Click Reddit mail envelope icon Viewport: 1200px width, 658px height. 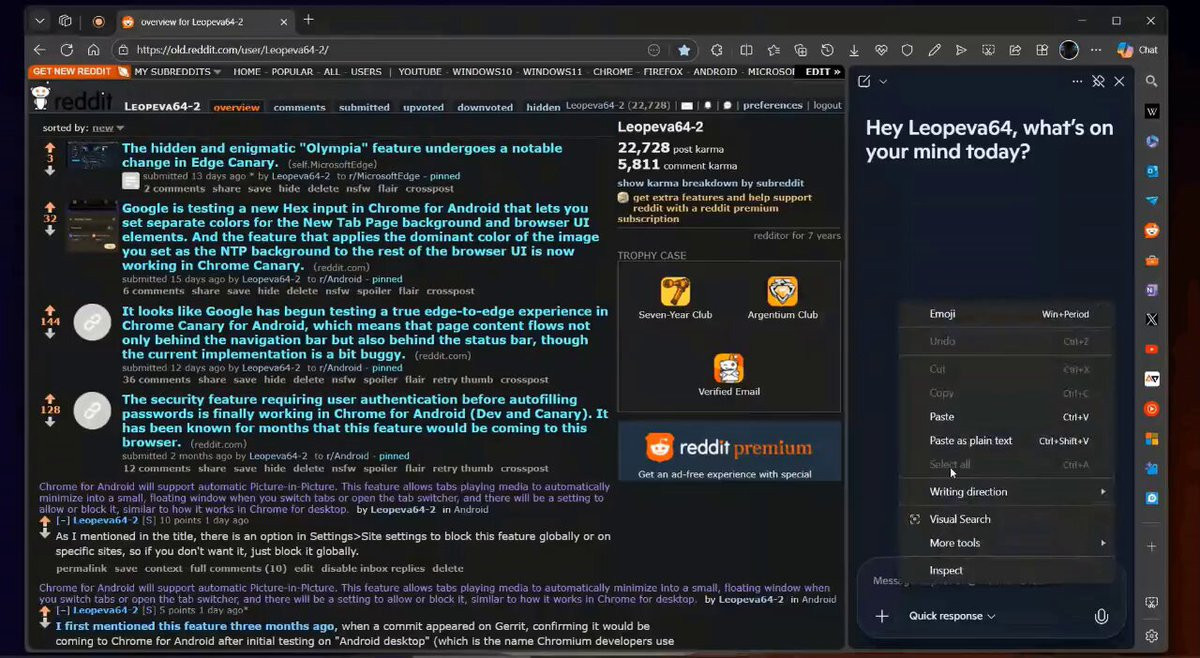click(686, 105)
